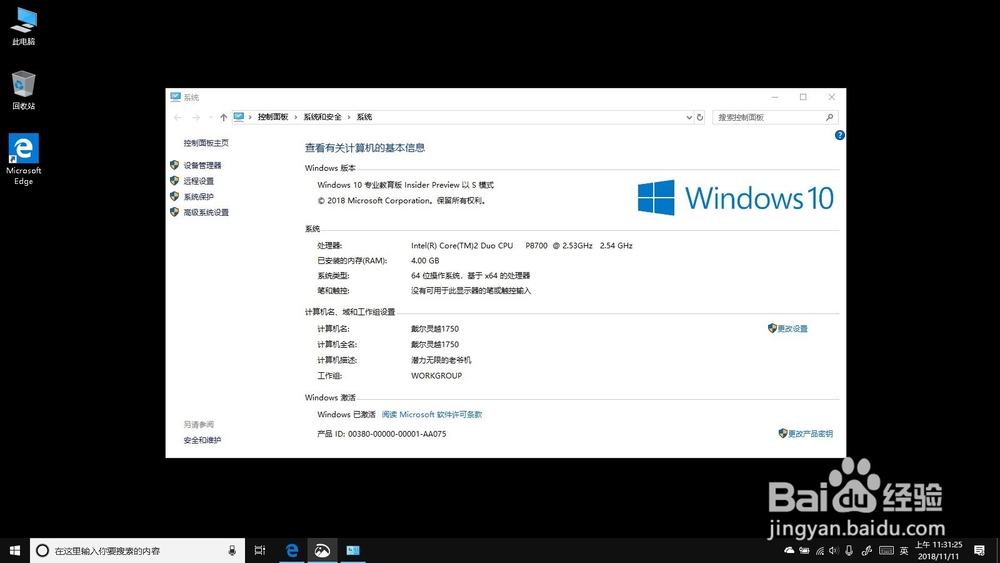Select the 潜力无限的老爷机 description text
This screenshot has height=563, width=1000.
point(441,360)
